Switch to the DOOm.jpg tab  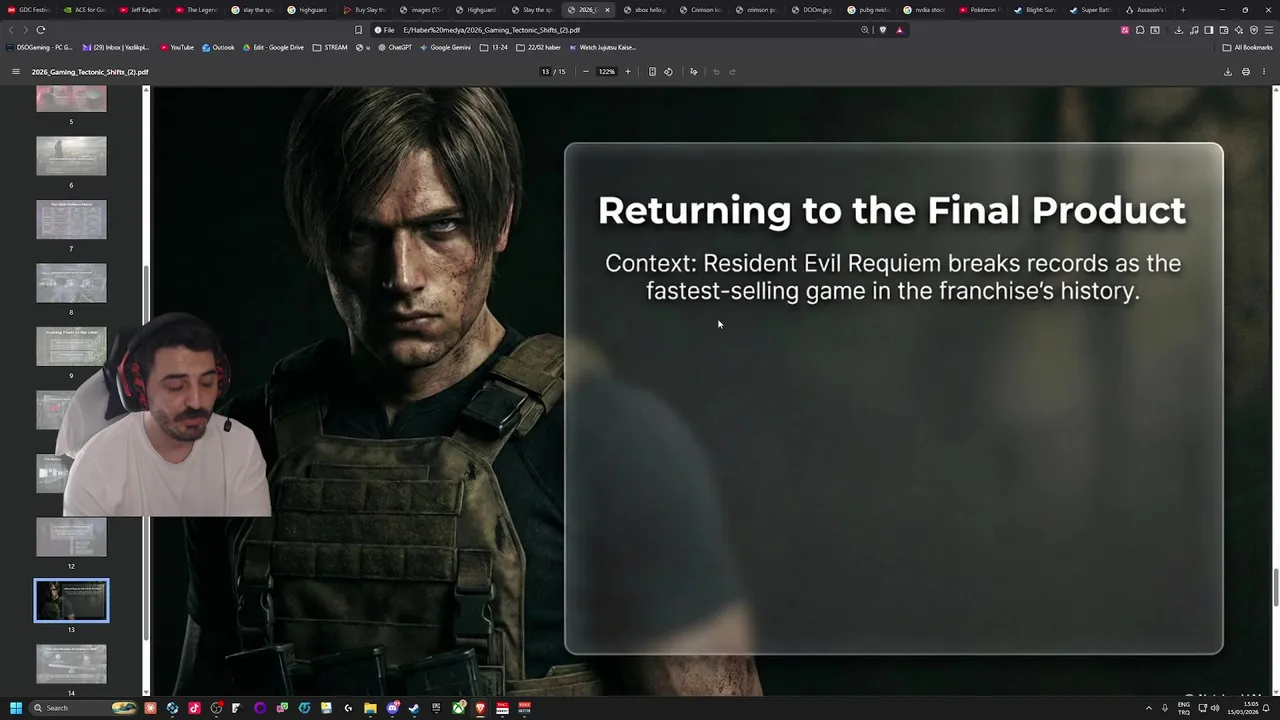pyautogui.click(x=812, y=10)
